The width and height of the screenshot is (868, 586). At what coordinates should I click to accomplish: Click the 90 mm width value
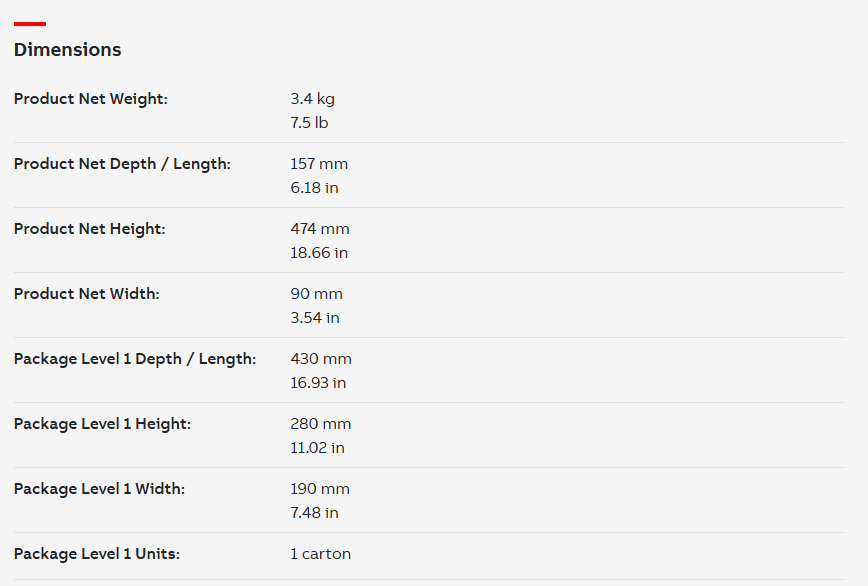click(317, 294)
